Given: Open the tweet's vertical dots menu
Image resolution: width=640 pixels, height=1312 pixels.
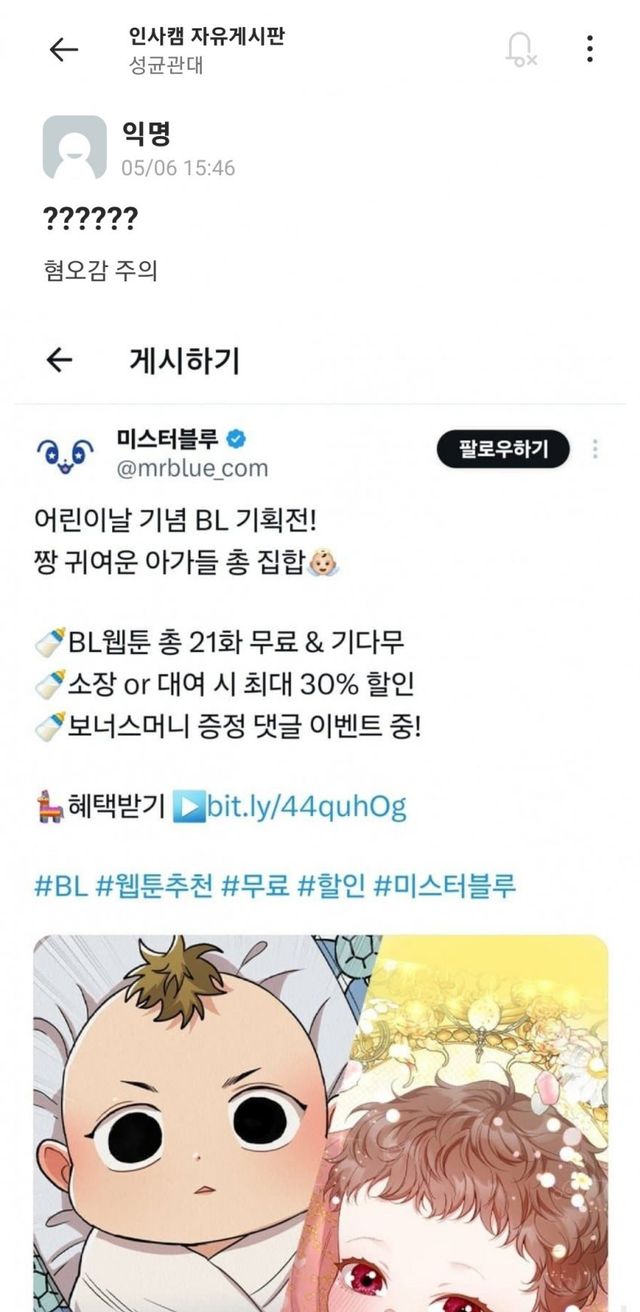Looking at the screenshot, I should (595, 449).
